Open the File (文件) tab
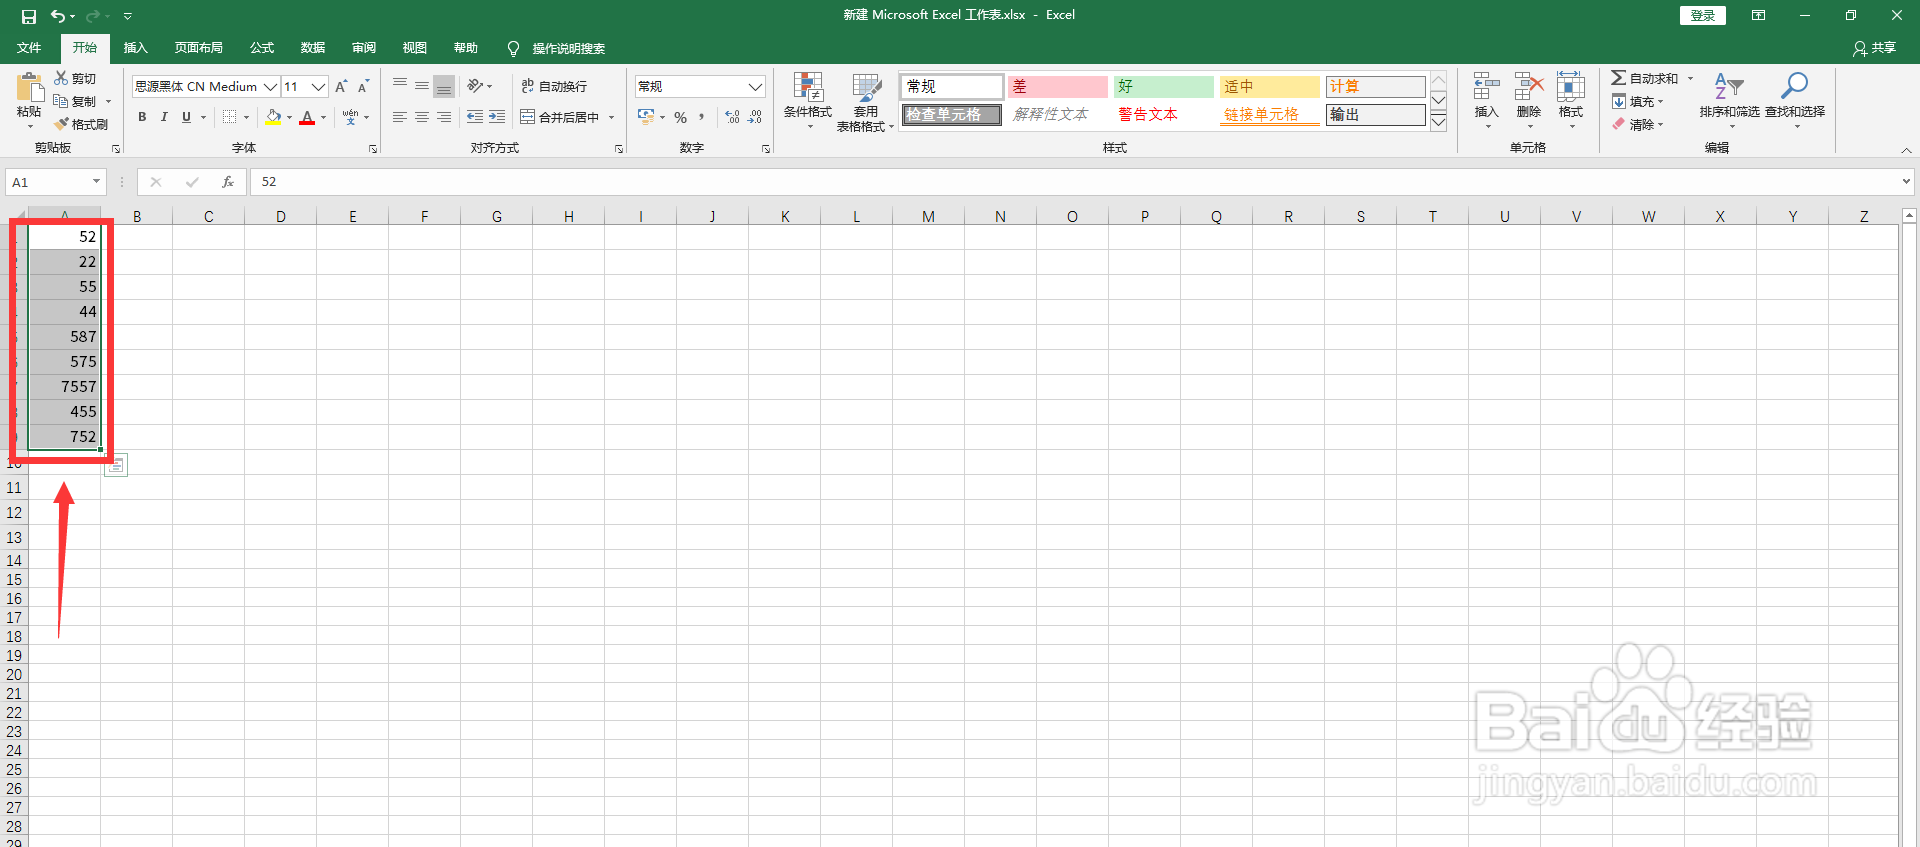This screenshot has height=847, width=1920. click(29, 48)
